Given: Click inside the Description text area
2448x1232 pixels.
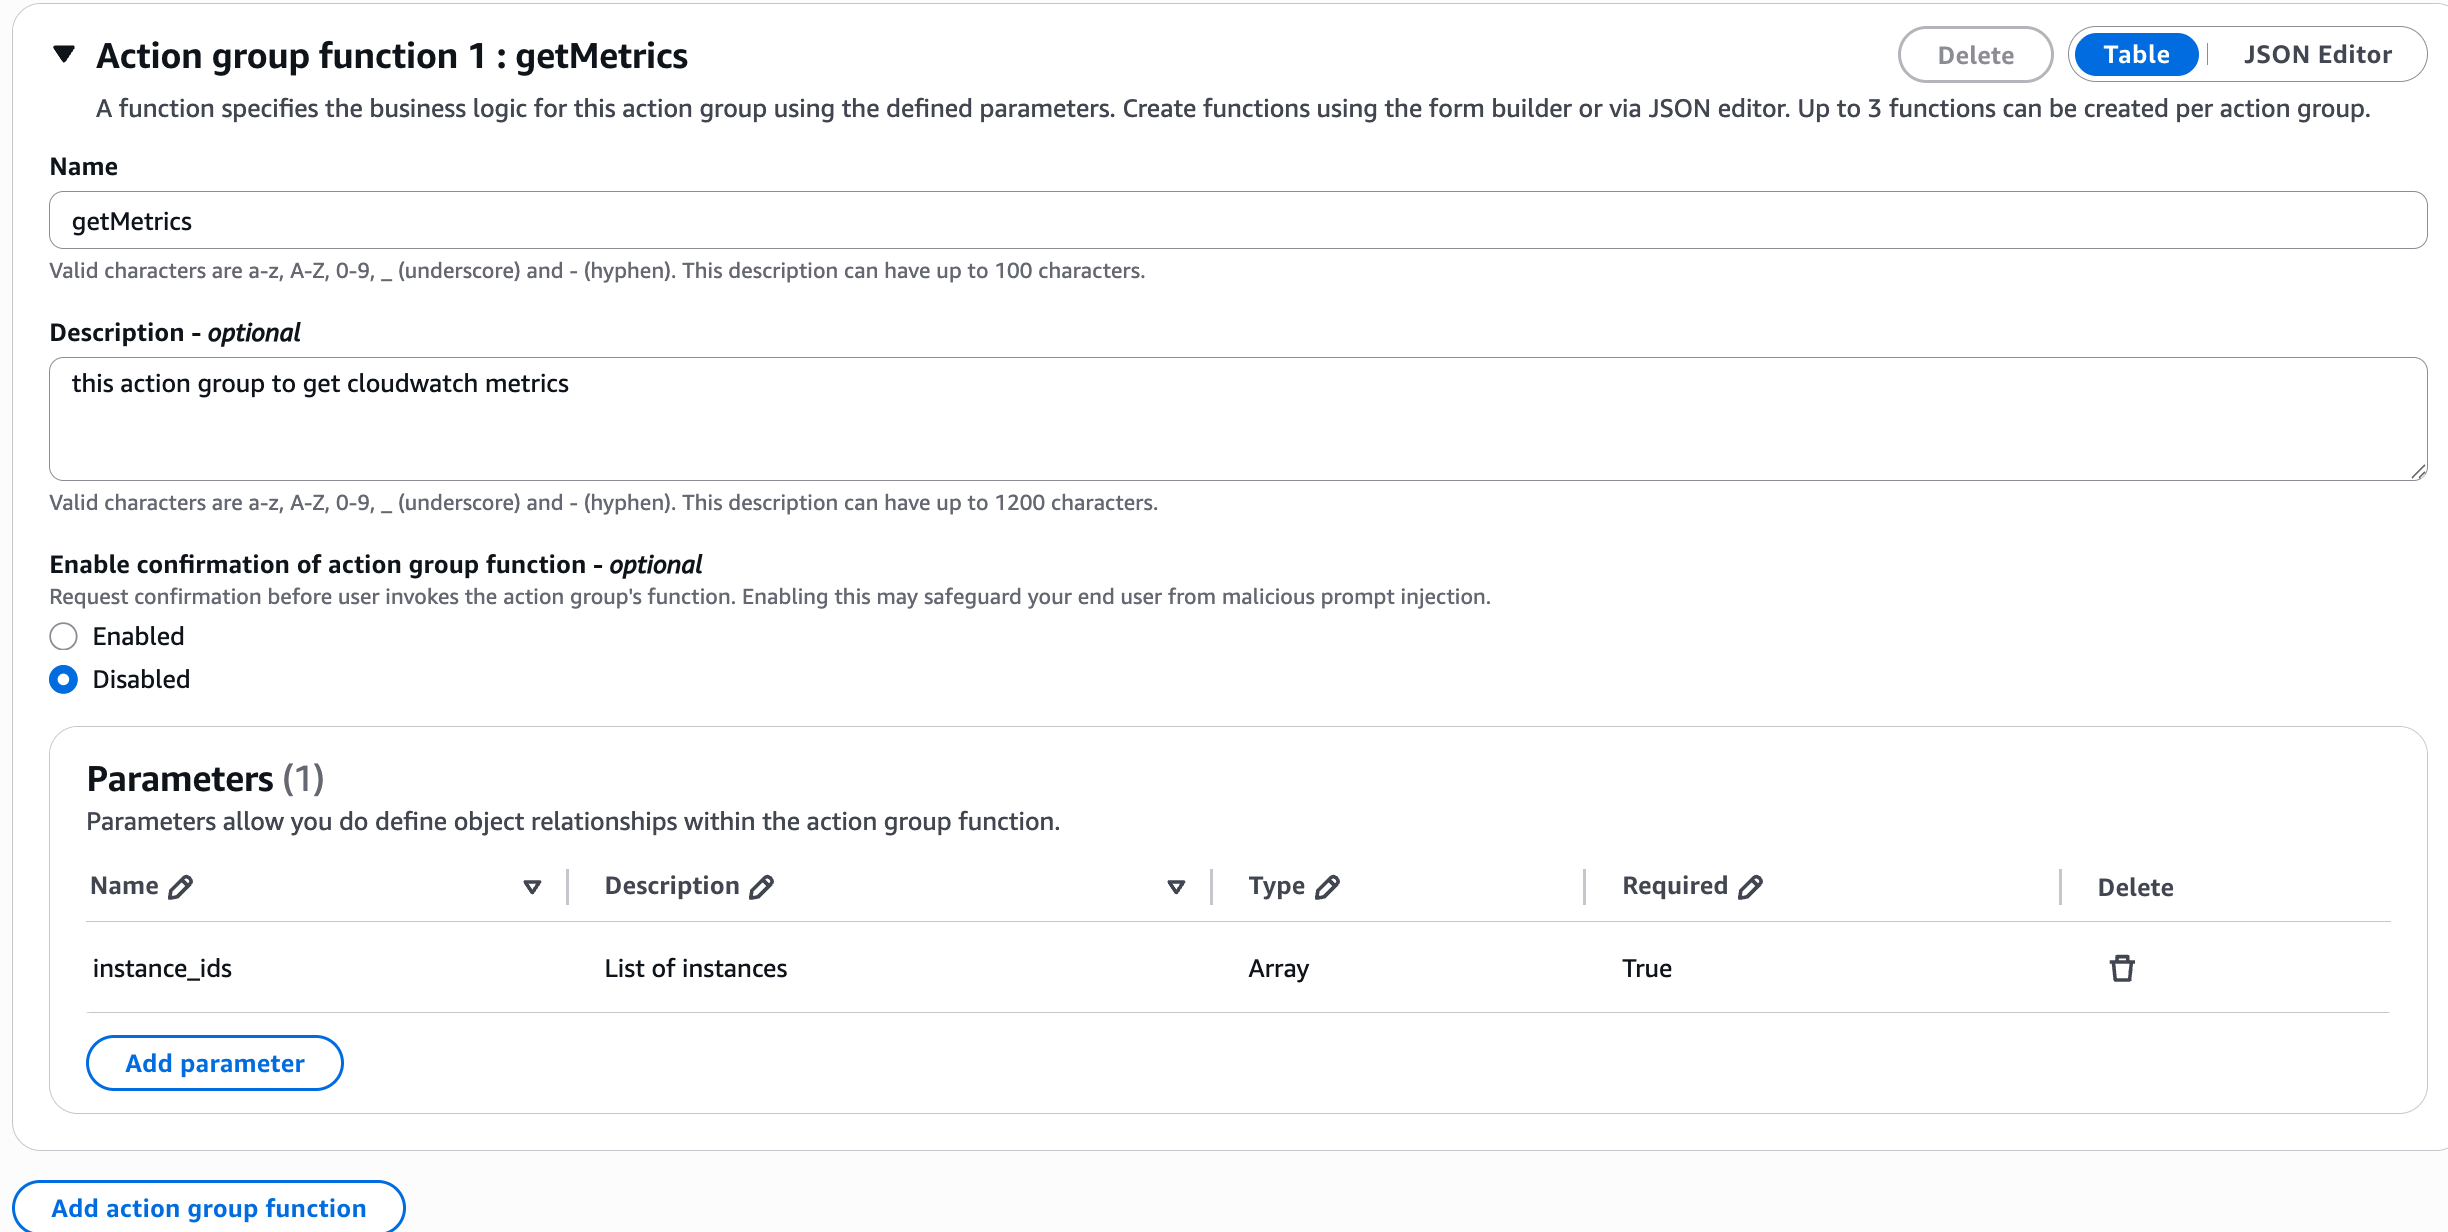Looking at the screenshot, I should pos(1238,419).
